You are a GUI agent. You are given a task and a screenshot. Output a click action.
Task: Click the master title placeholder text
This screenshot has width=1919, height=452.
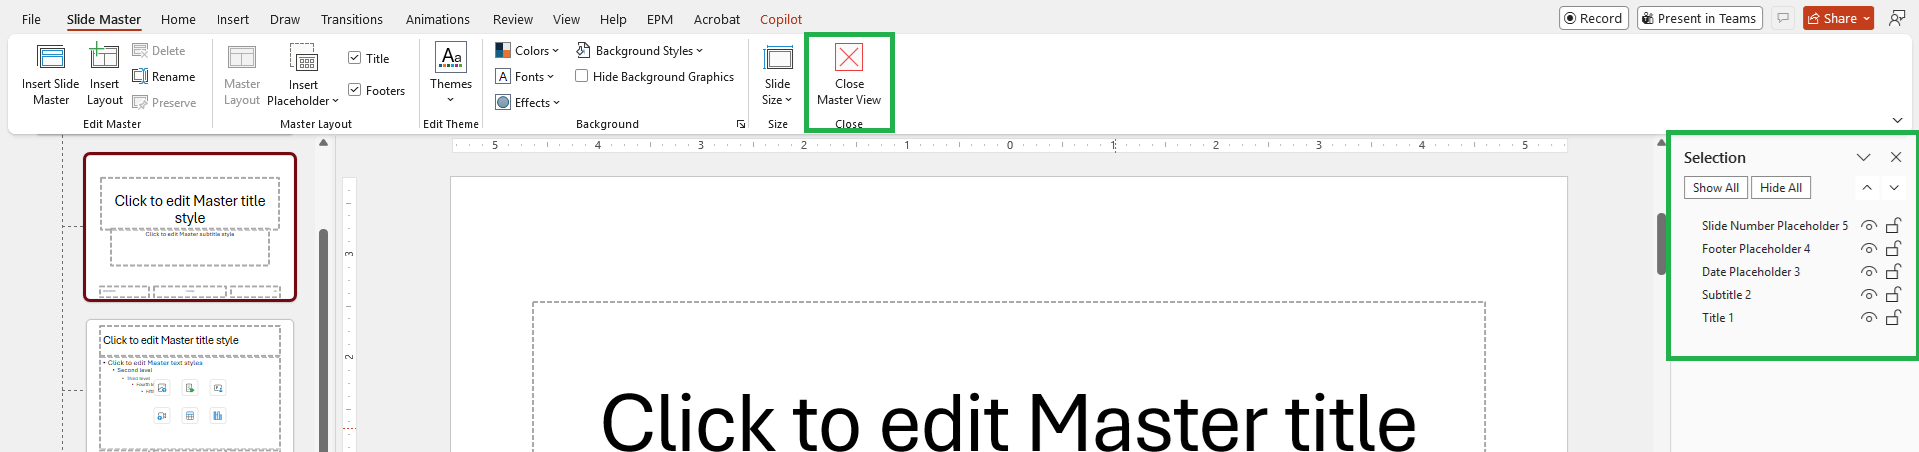click(1008, 421)
